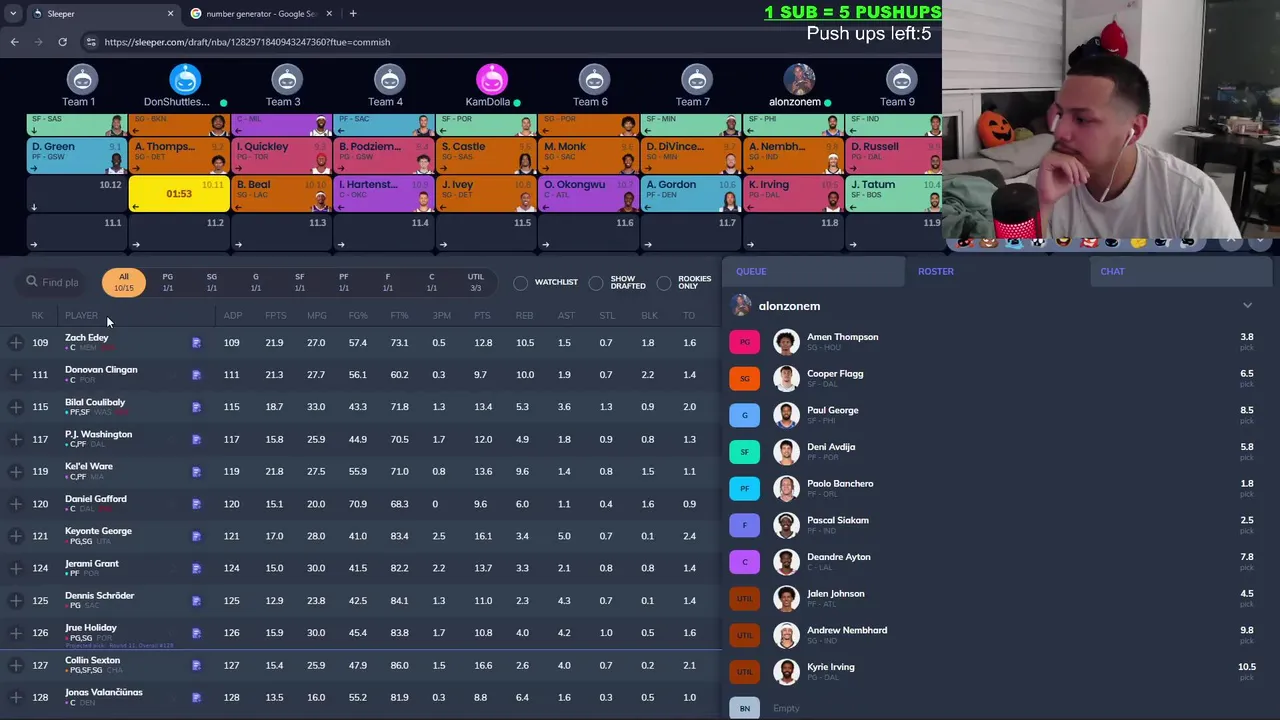The image size is (1280, 720).
Task: Add Donovan Clingan using plus icon
Action: pyautogui.click(x=16, y=375)
